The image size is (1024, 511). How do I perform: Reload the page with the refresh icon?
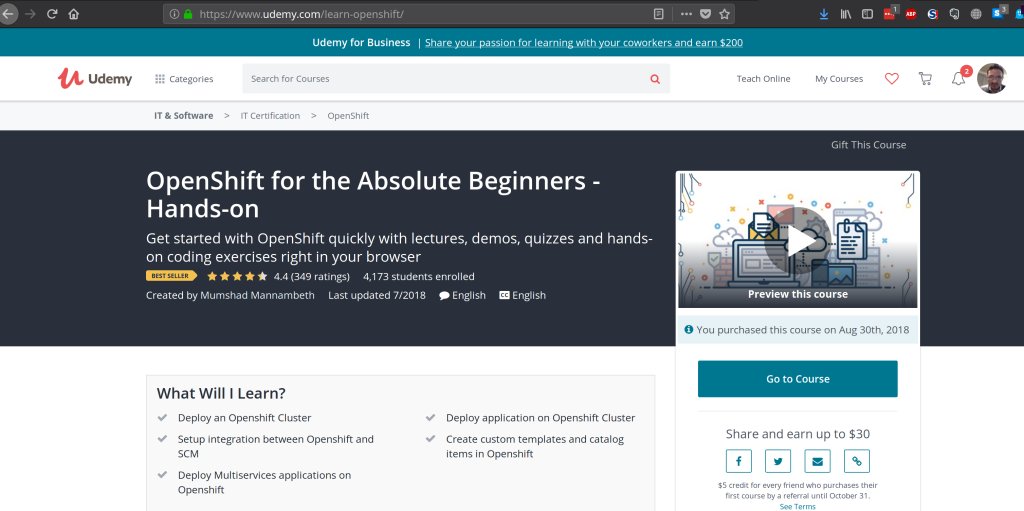point(52,14)
